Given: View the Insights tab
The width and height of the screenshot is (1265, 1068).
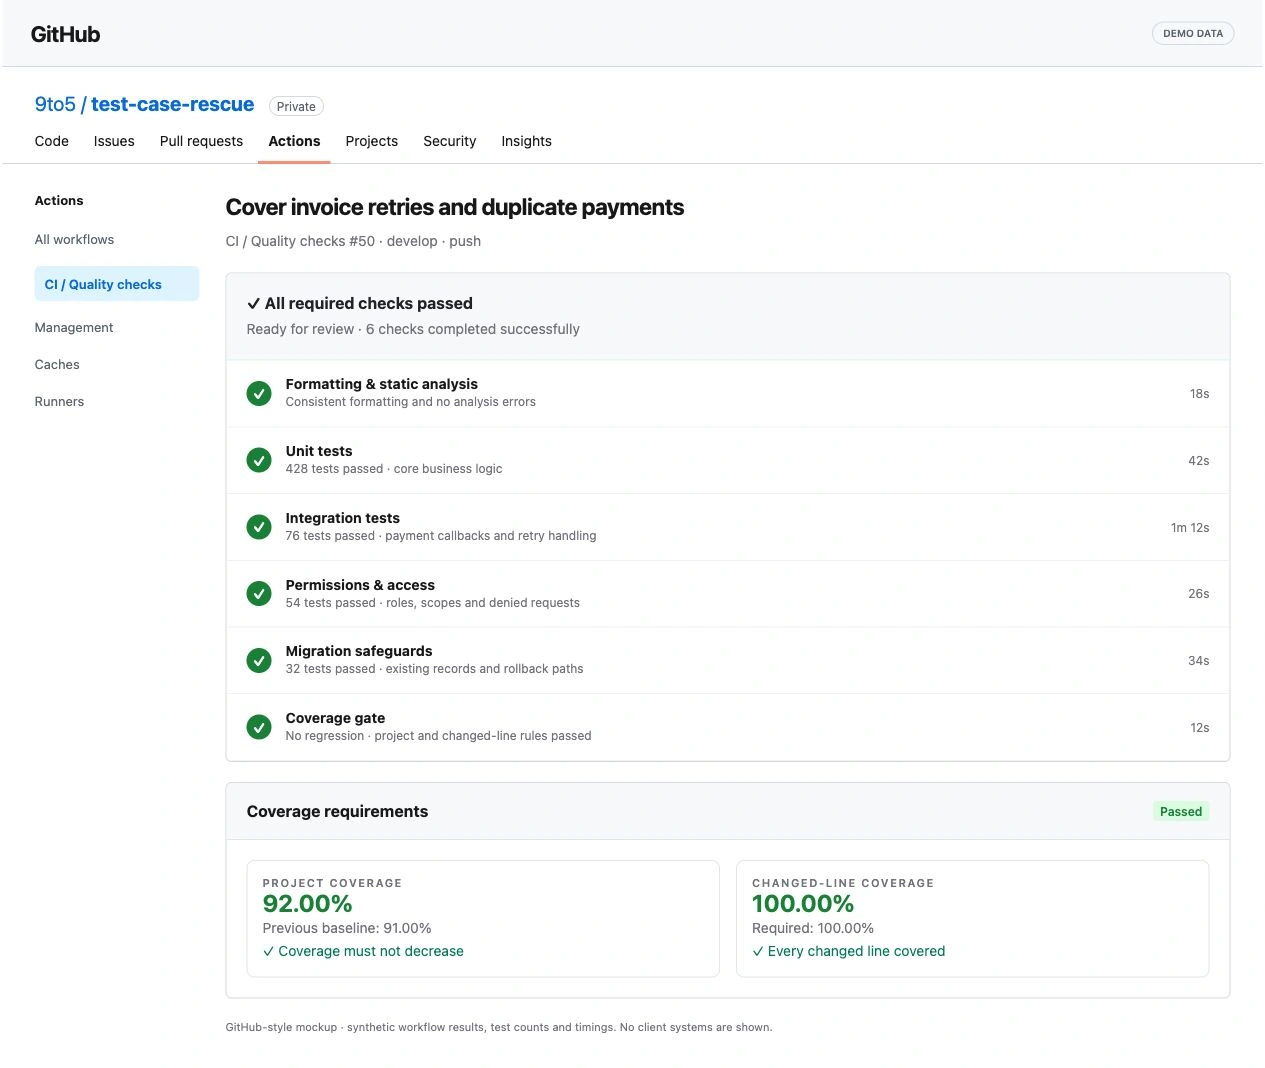Looking at the screenshot, I should [x=527, y=141].
